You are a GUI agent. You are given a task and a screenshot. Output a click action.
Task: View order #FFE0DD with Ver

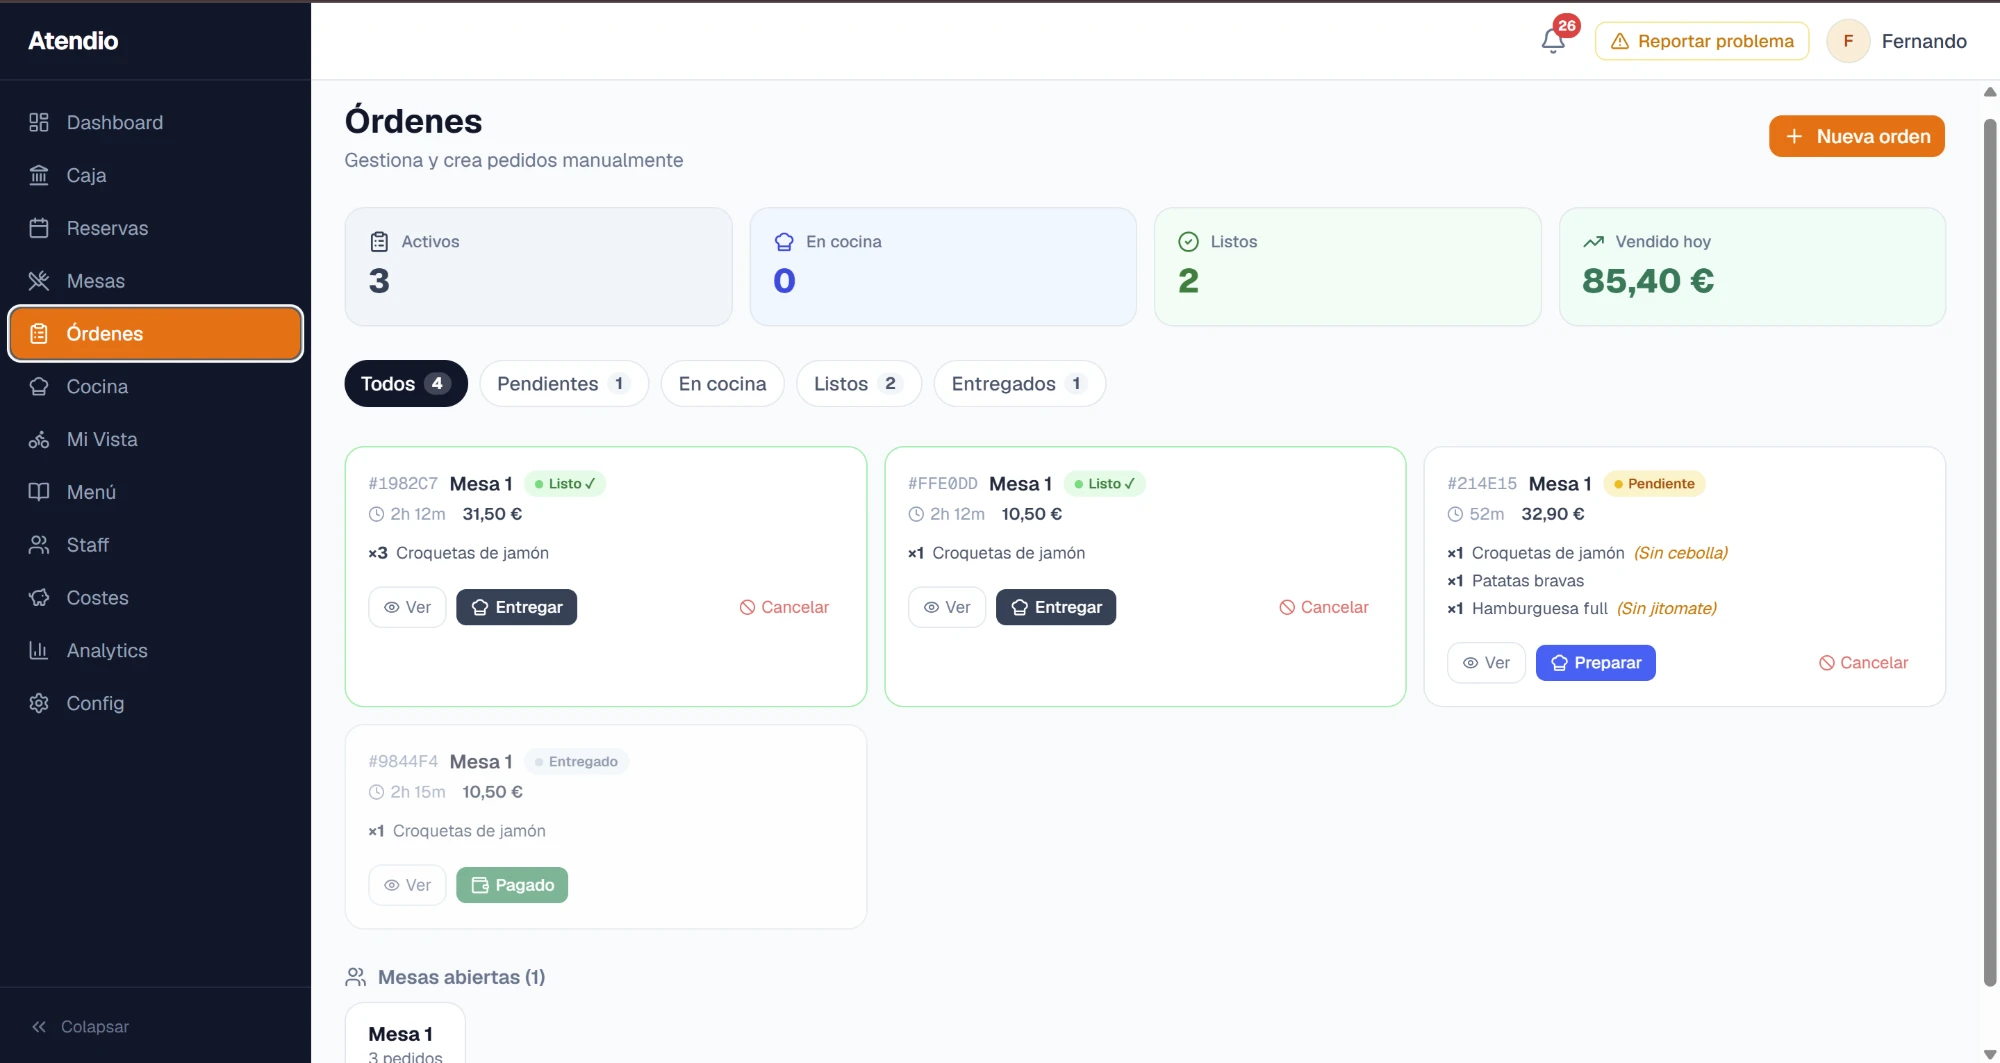(x=947, y=607)
